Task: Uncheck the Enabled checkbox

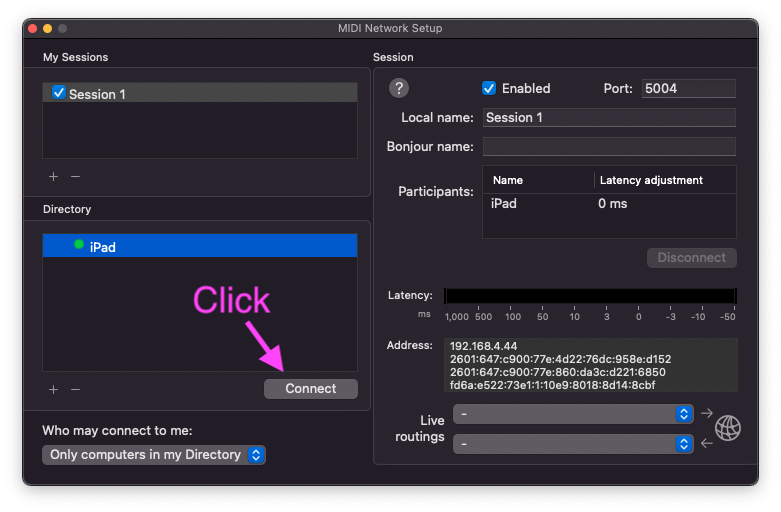Action: (x=489, y=88)
